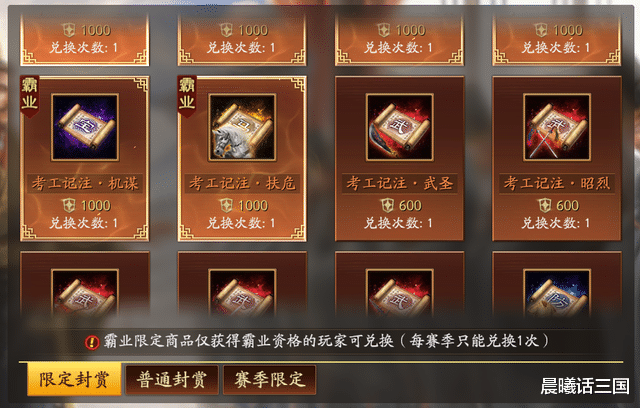This screenshot has width=640, height=408.
Task: Select the 考工记注·机谋 purple scroll icon
Action: click(85, 127)
